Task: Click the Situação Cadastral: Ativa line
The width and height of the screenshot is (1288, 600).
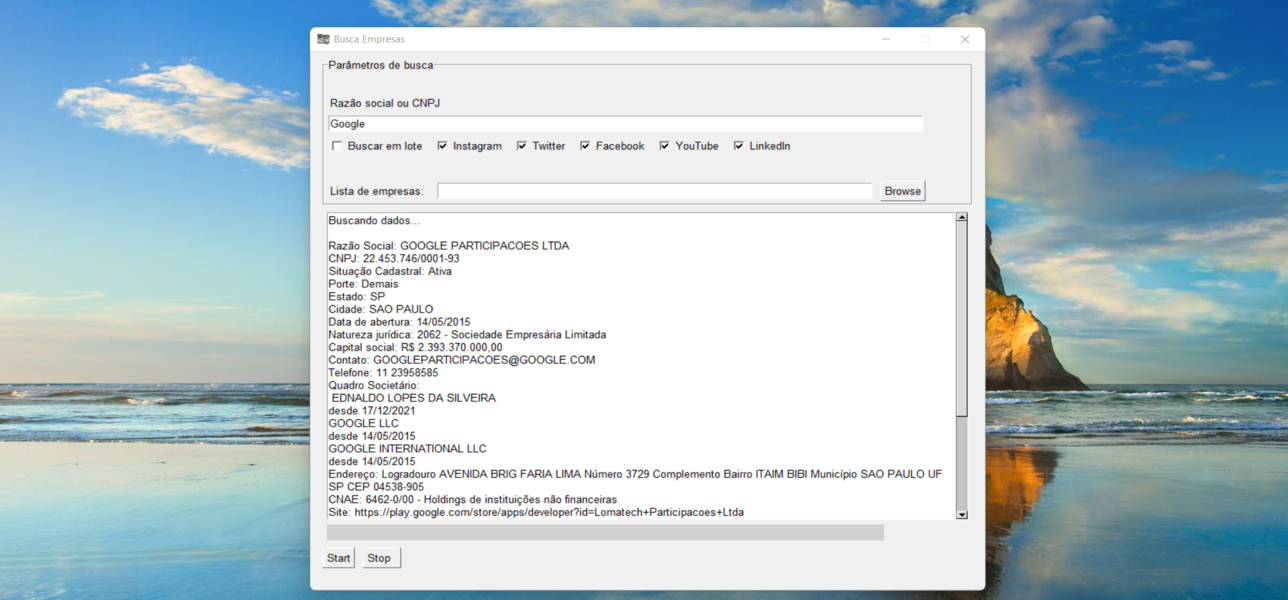Action: 390,271
